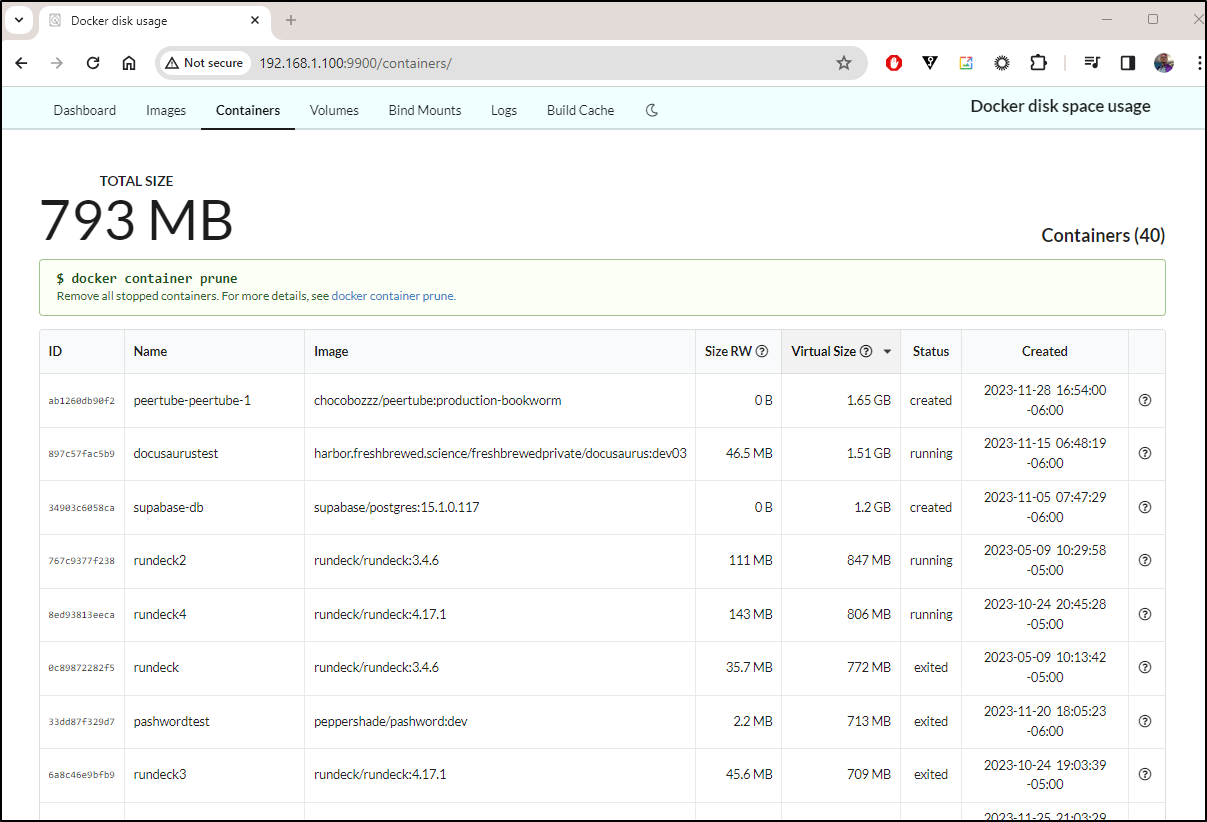Screen dimensions: 1207x822
Task: Switch to the Dashboard tab
Action: coord(85,110)
